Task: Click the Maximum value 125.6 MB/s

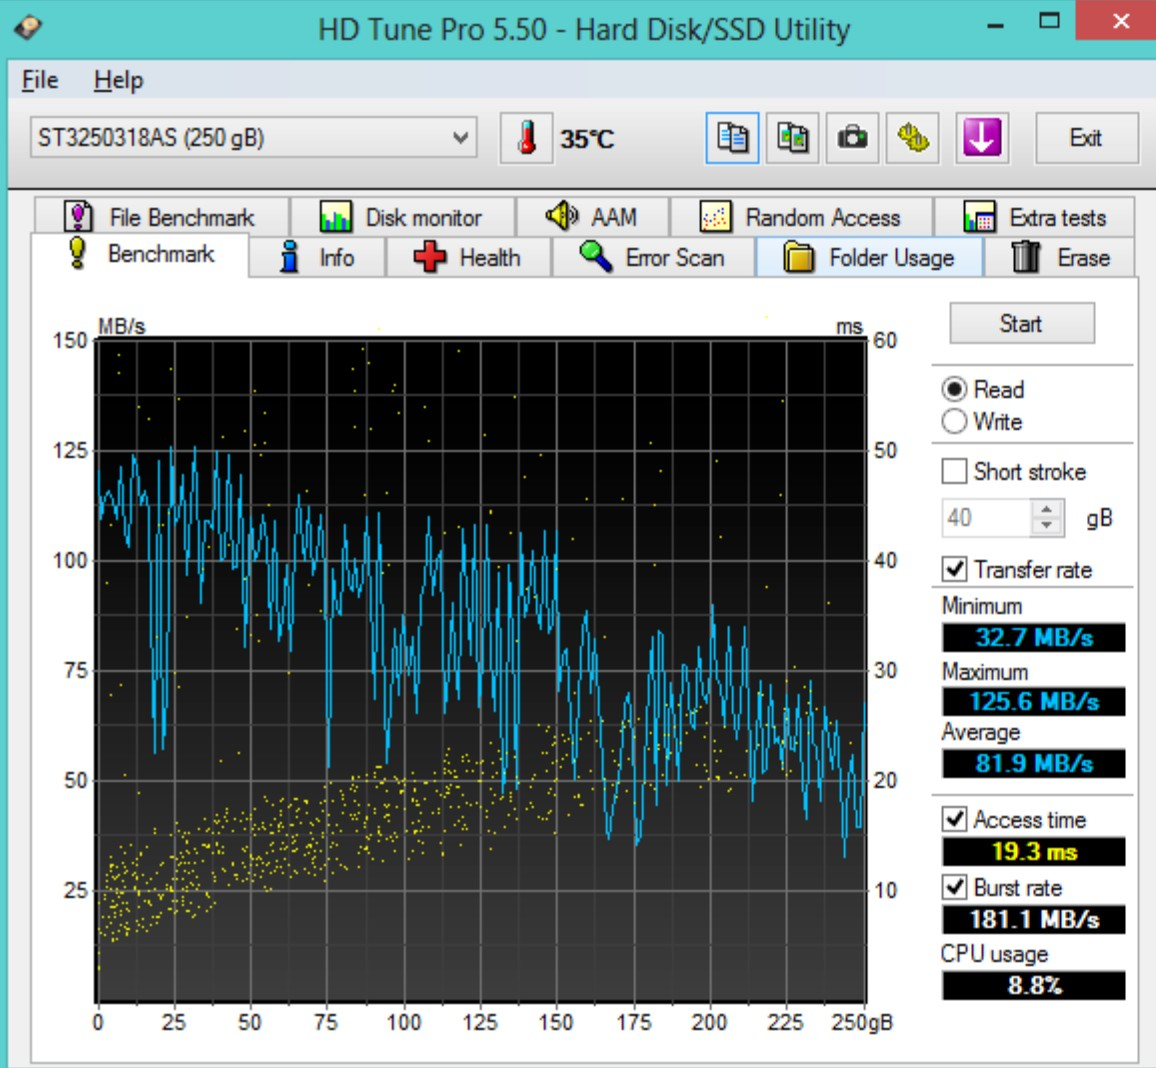Action: [1034, 701]
